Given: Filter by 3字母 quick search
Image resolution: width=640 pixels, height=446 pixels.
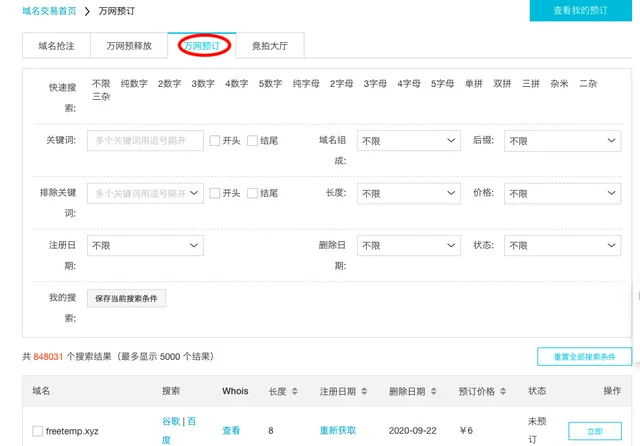Looking at the screenshot, I should pos(375,84).
